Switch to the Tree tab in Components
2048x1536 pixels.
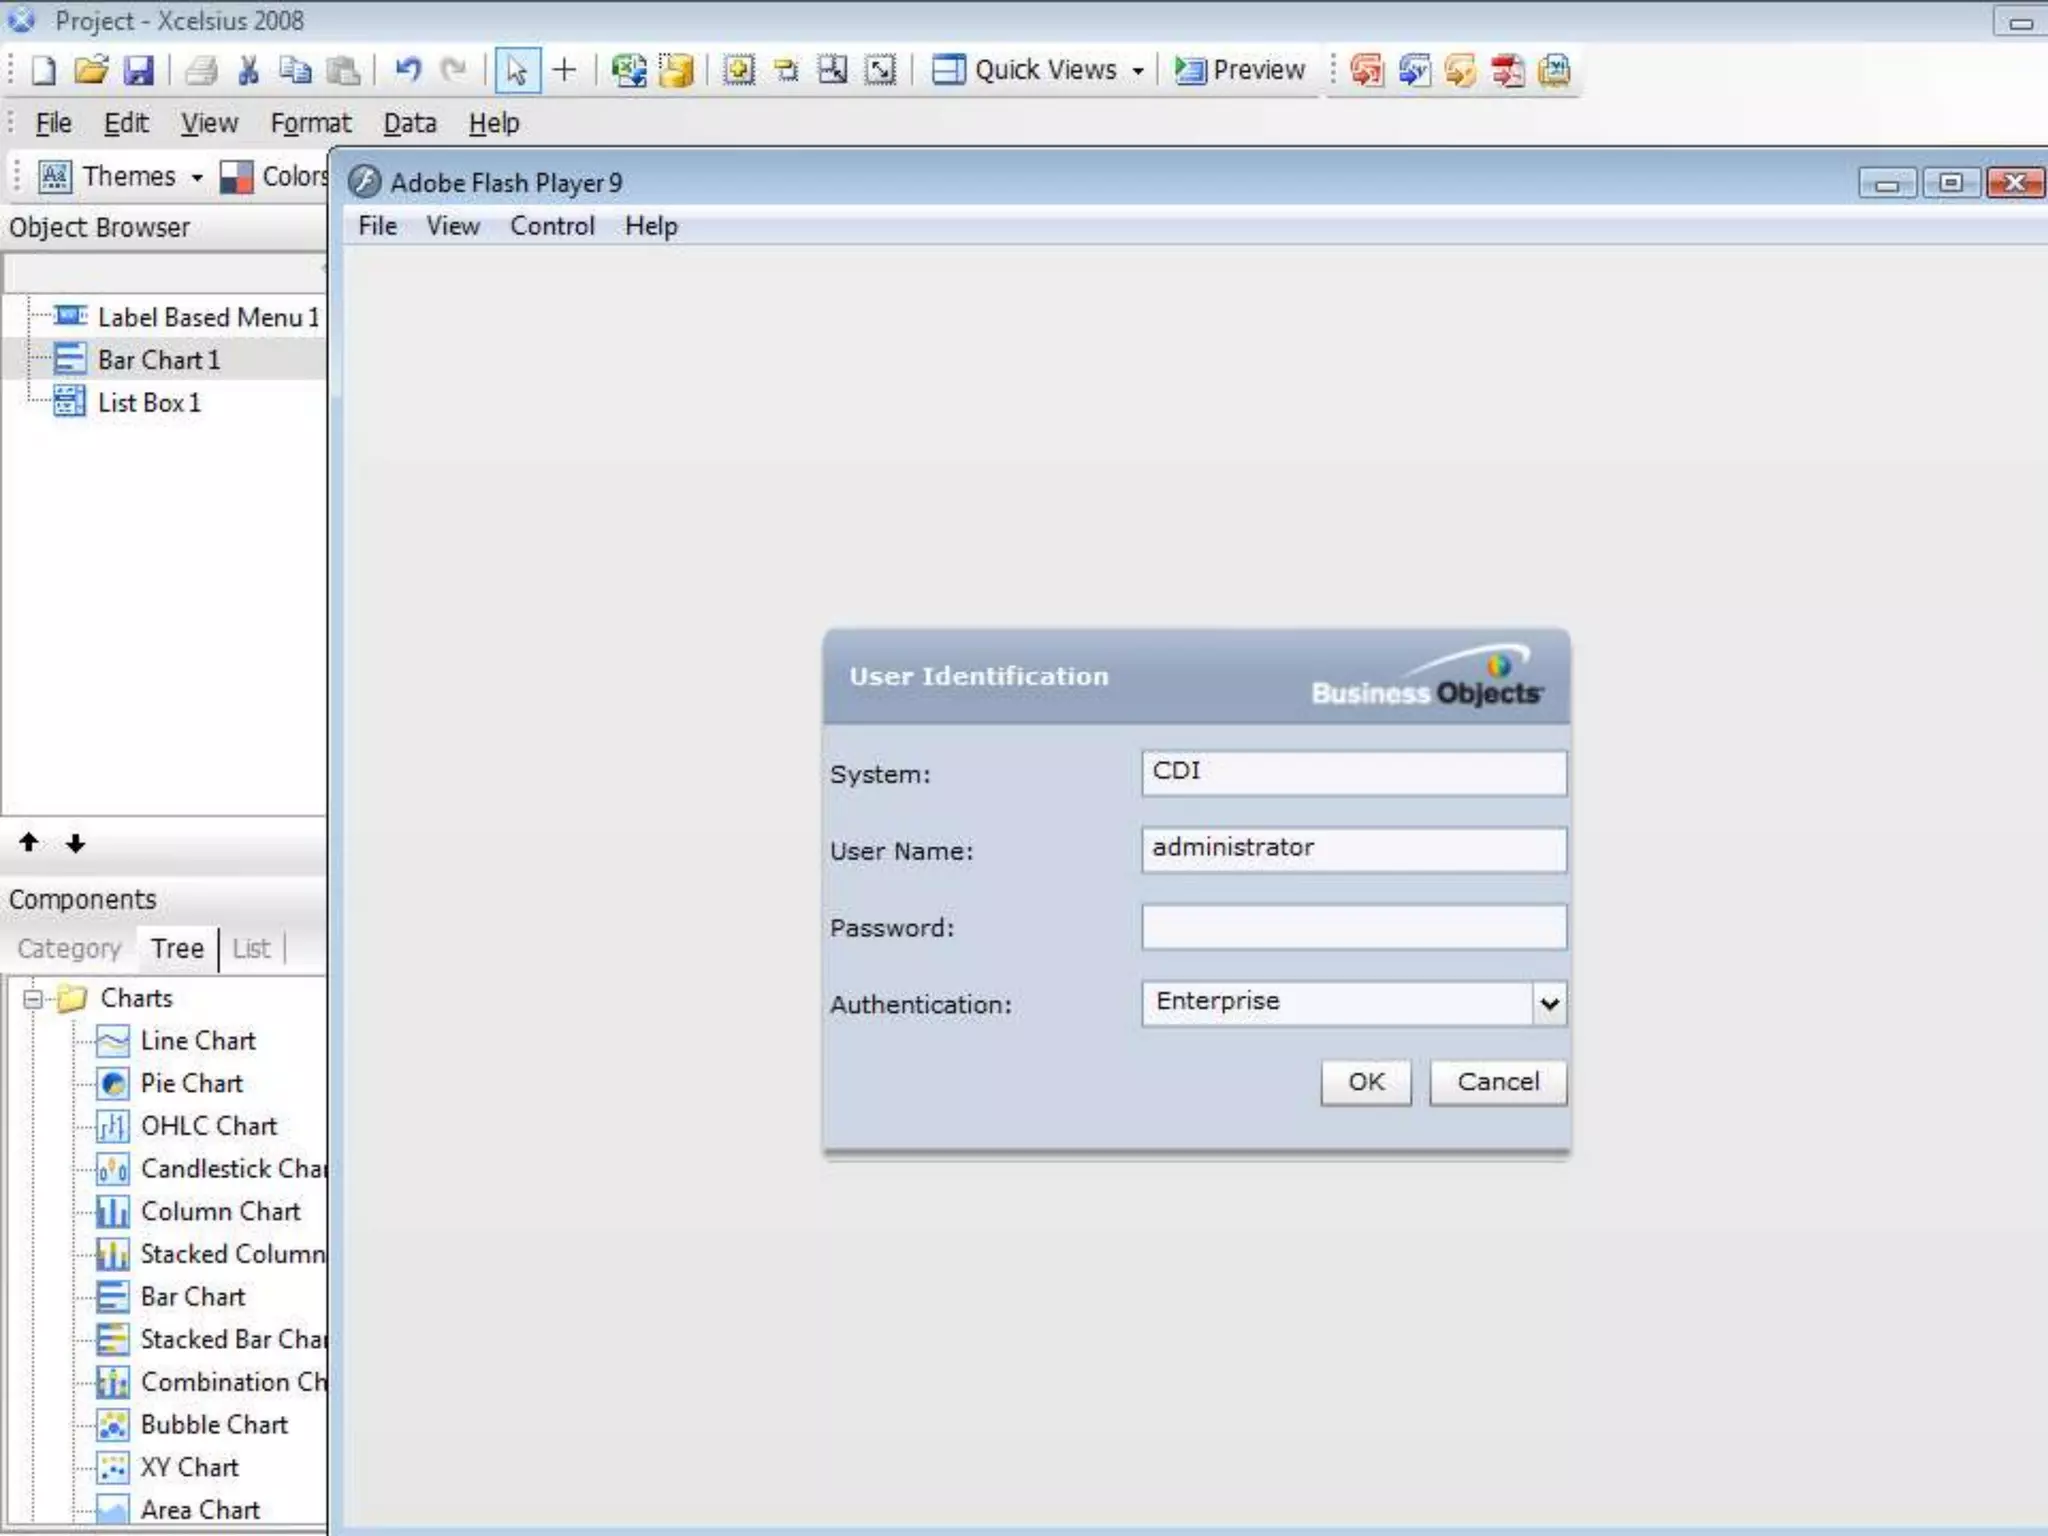click(177, 948)
